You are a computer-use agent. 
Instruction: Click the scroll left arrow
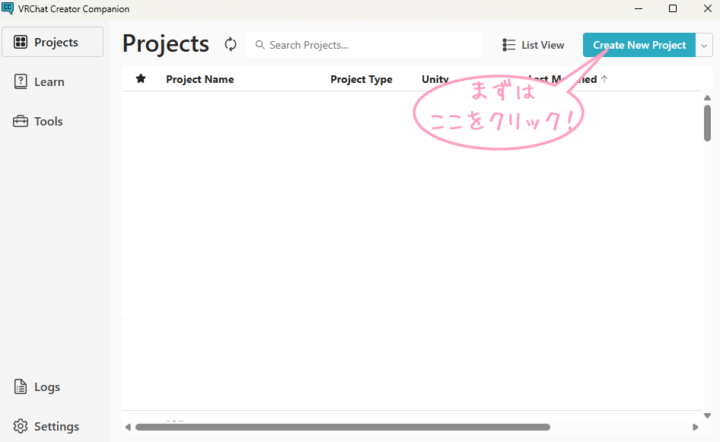click(x=128, y=427)
